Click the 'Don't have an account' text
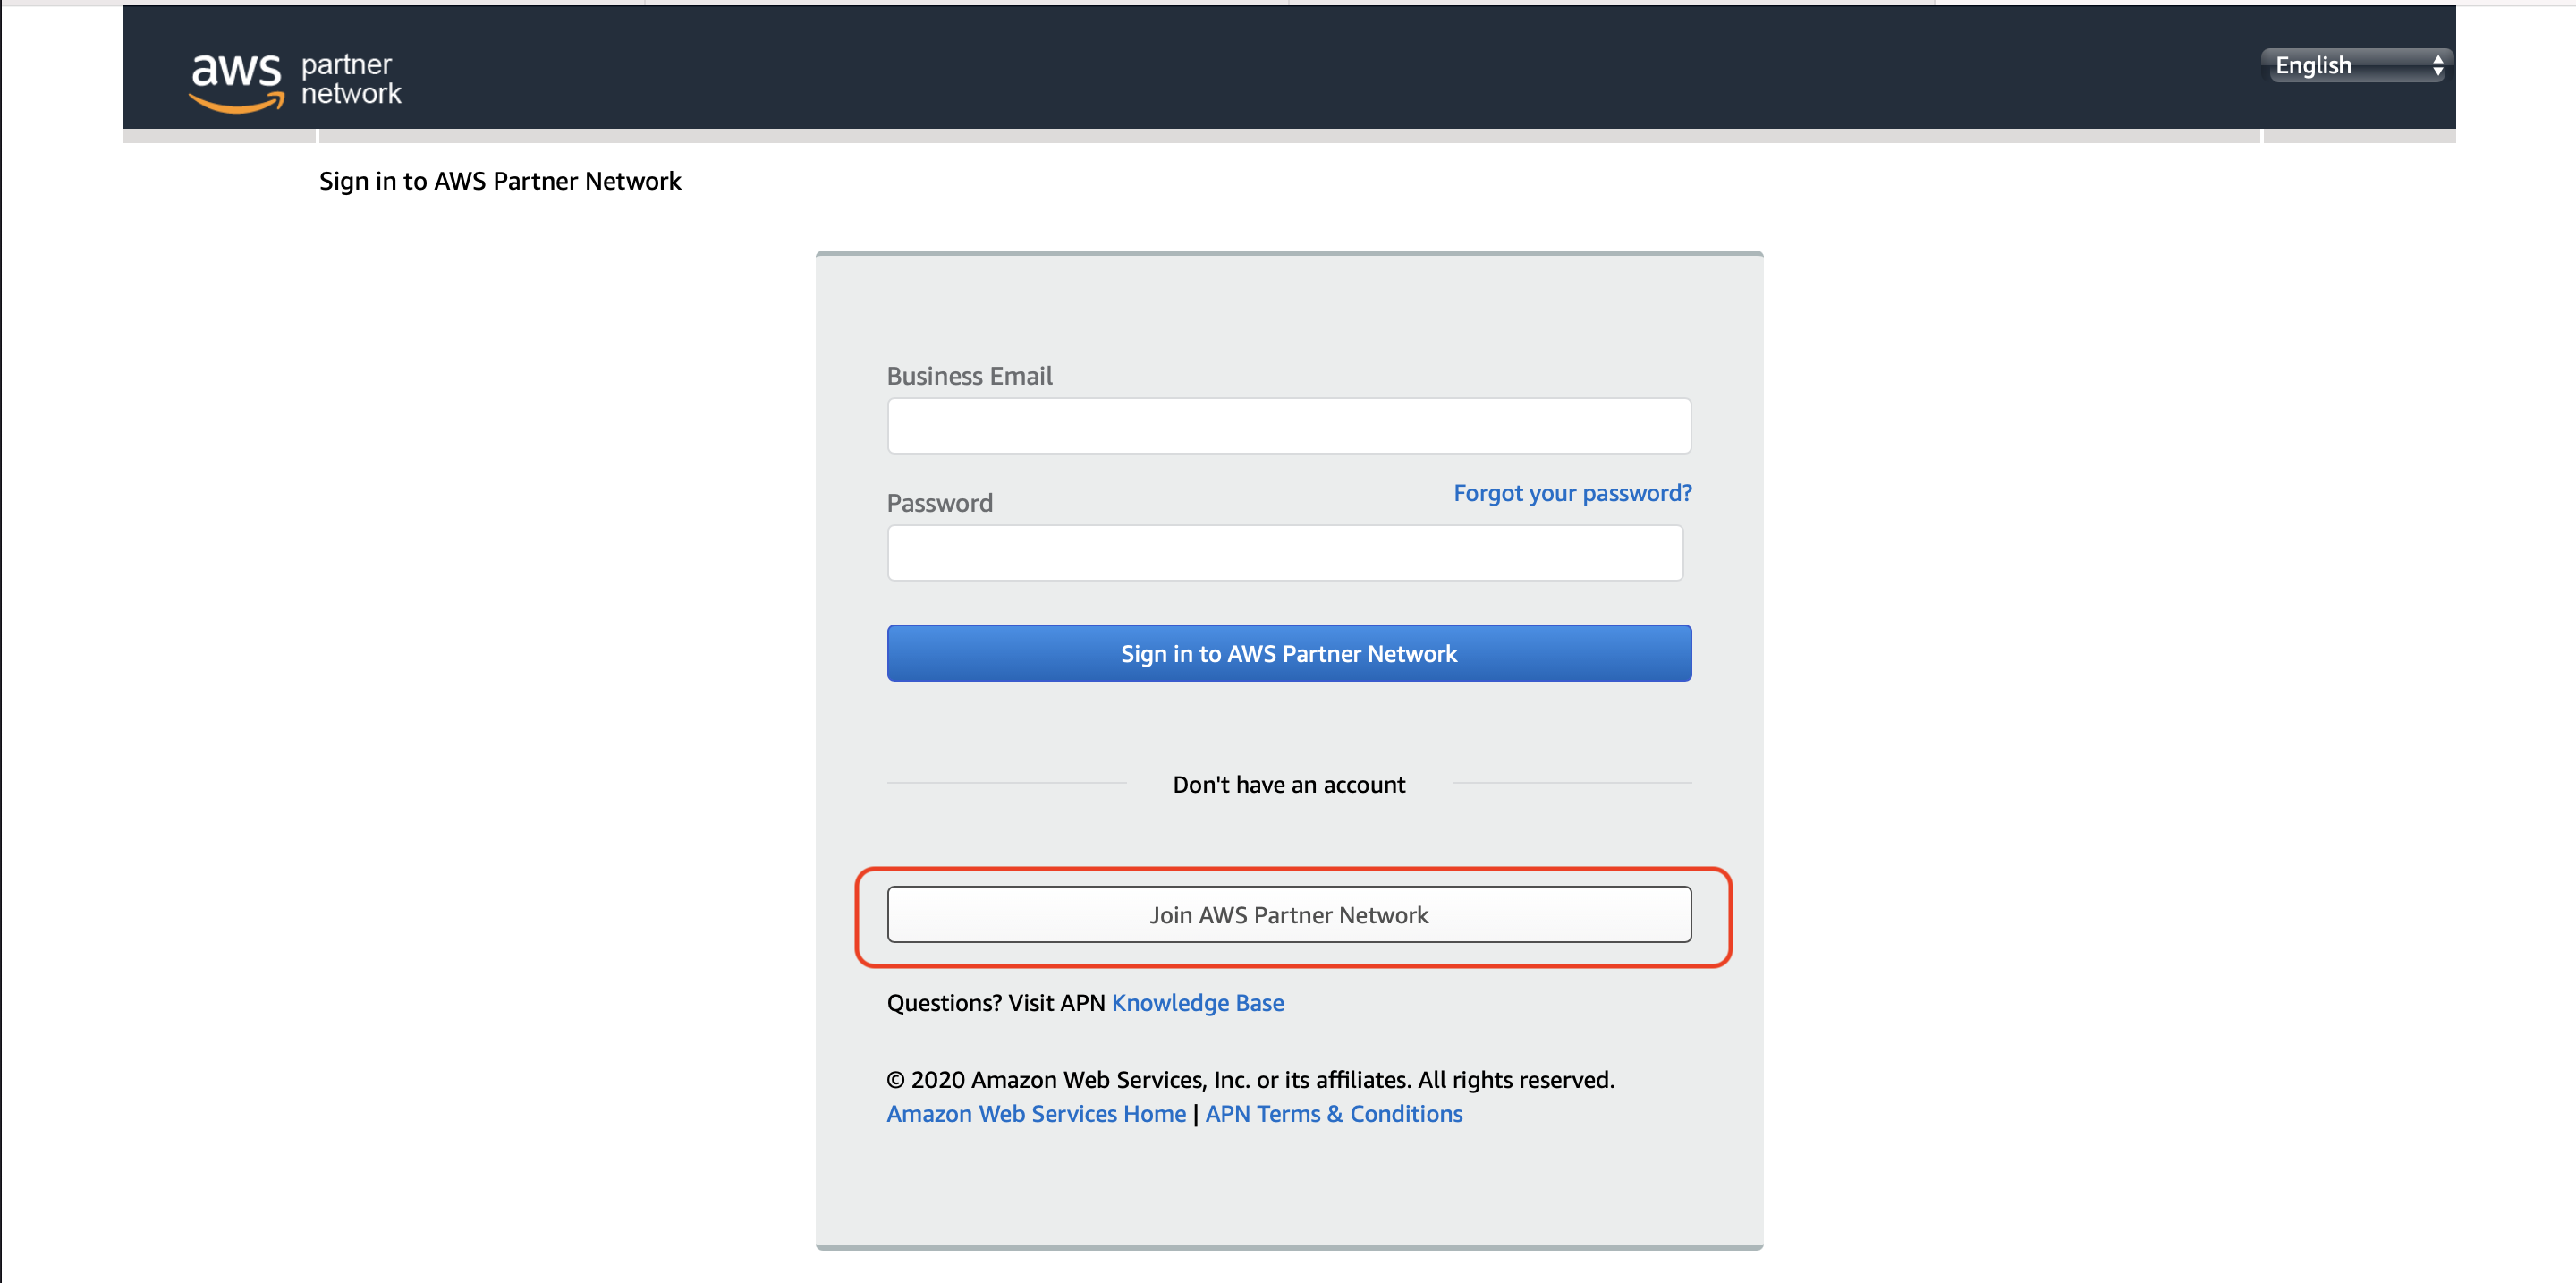This screenshot has height=1283, width=2576. coord(1288,784)
